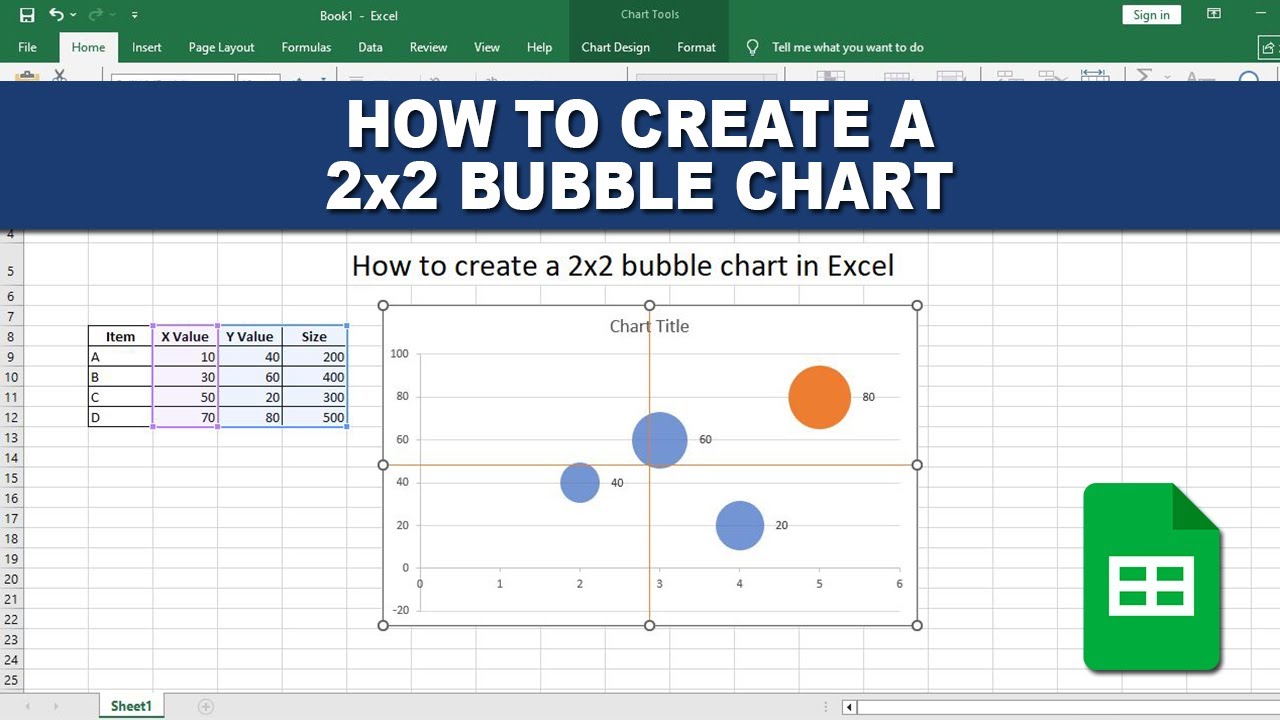
Task: Click the Tell me lightbulb icon
Action: [x=753, y=47]
